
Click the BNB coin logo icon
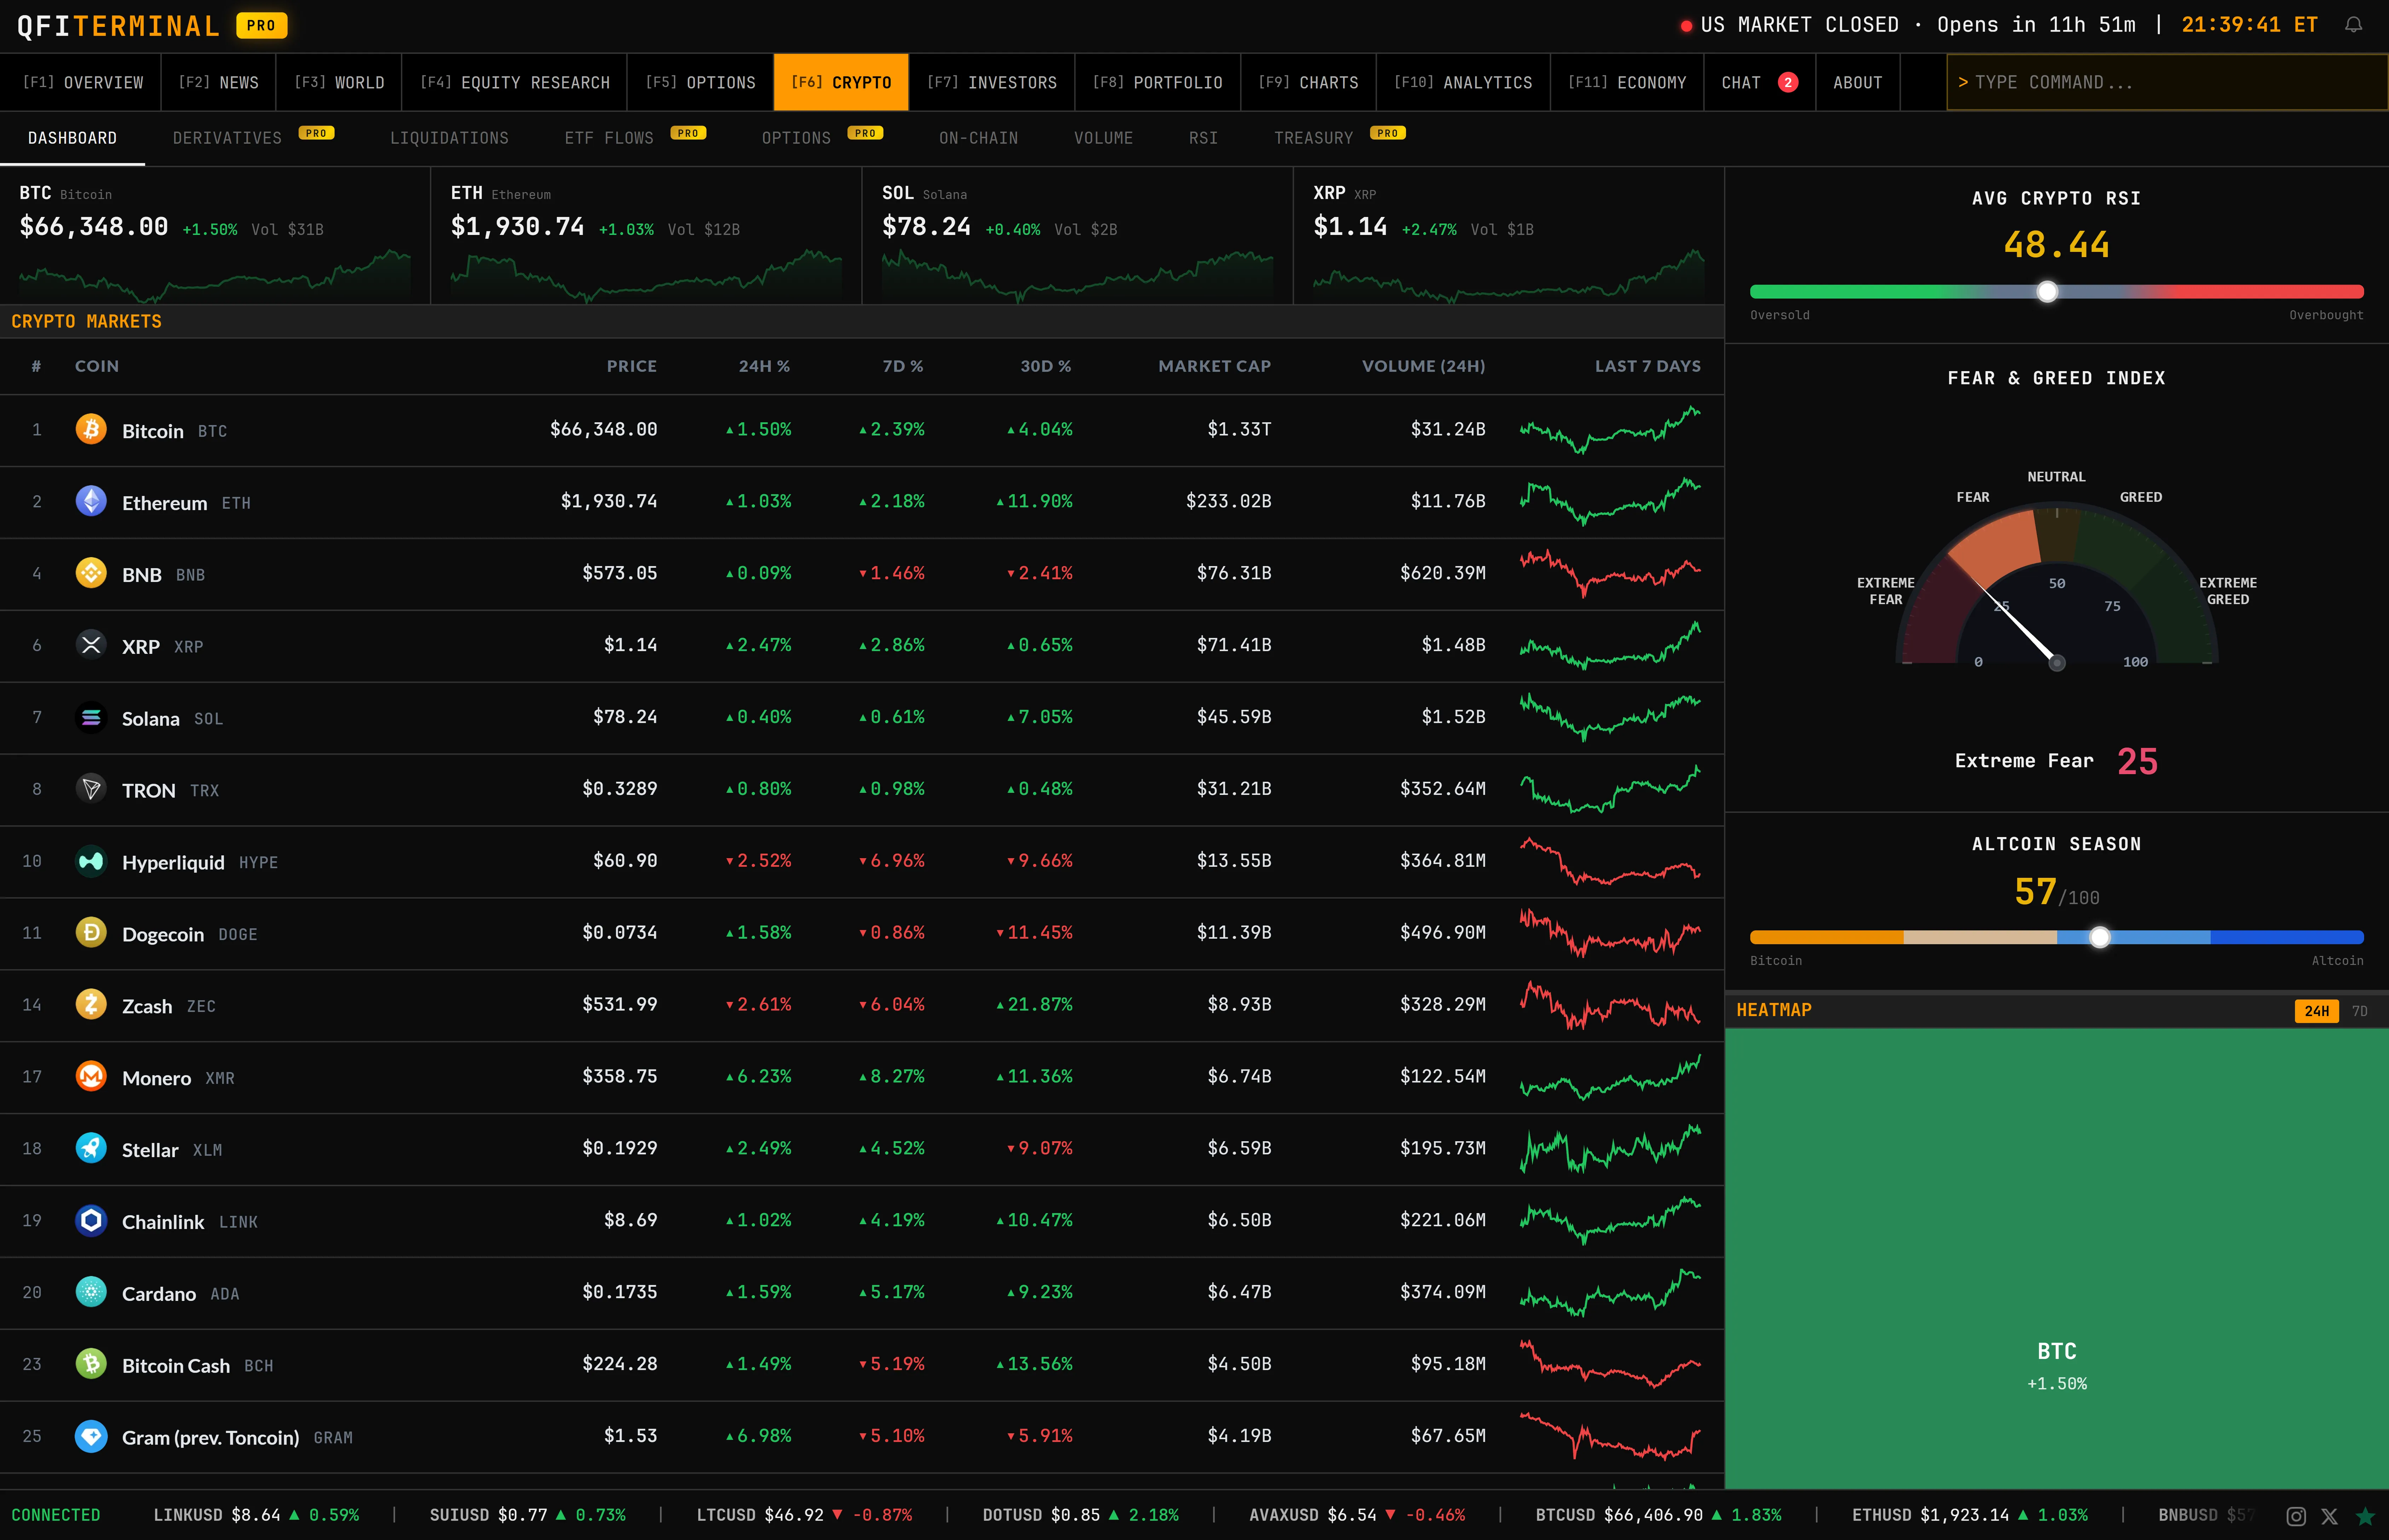point(91,573)
